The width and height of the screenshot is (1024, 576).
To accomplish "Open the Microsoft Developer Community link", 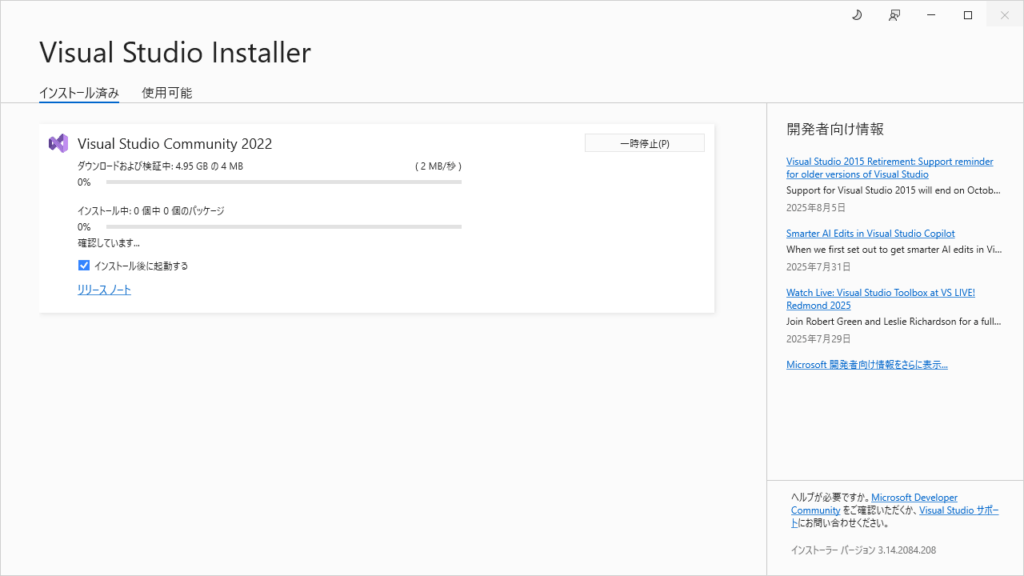I will point(914,498).
